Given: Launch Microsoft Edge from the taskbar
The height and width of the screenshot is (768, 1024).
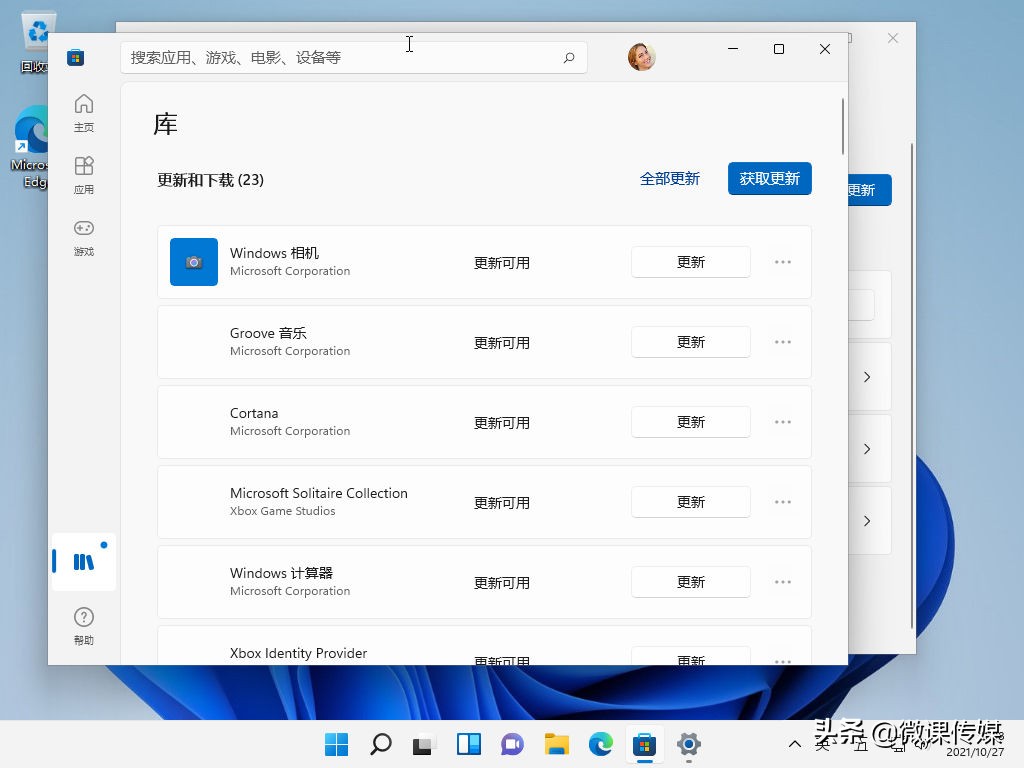Looking at the screenshot, I should click(x=600, y=745).
